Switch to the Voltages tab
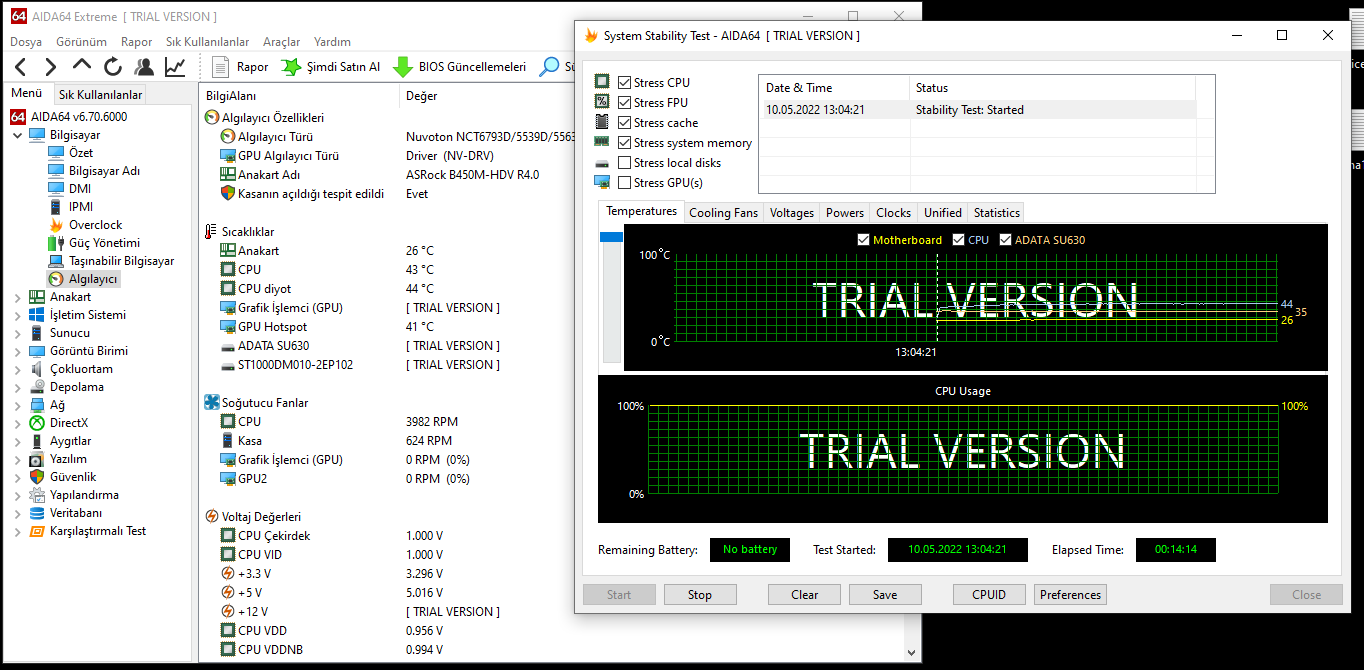Image resolution: width=1364 pixels, height=670 pixels. 792,212
